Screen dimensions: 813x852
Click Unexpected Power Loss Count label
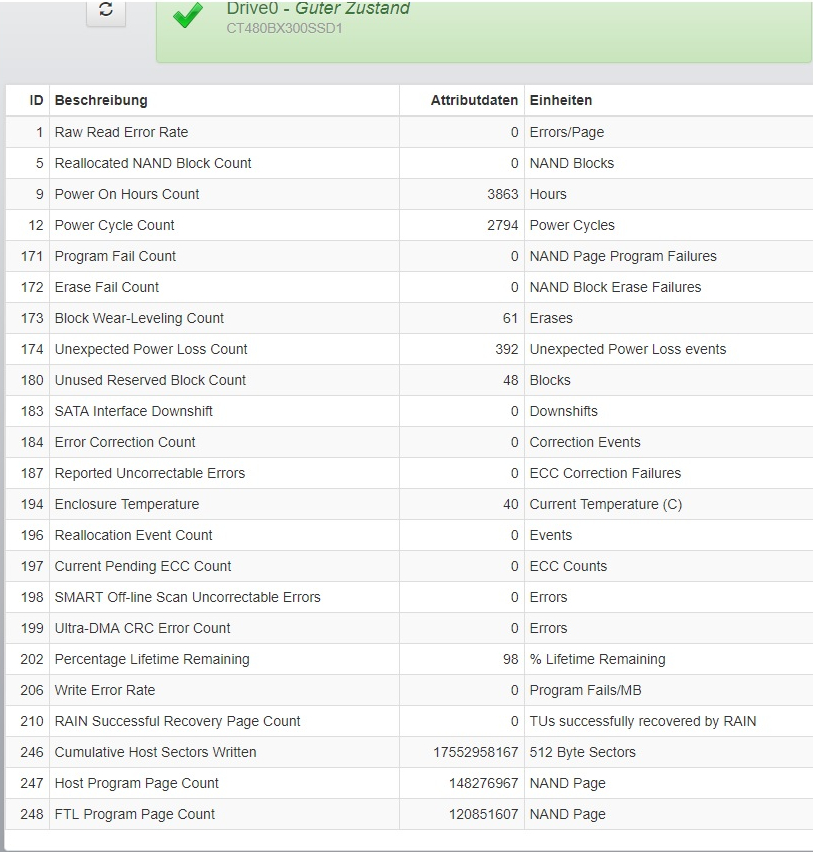151,349
